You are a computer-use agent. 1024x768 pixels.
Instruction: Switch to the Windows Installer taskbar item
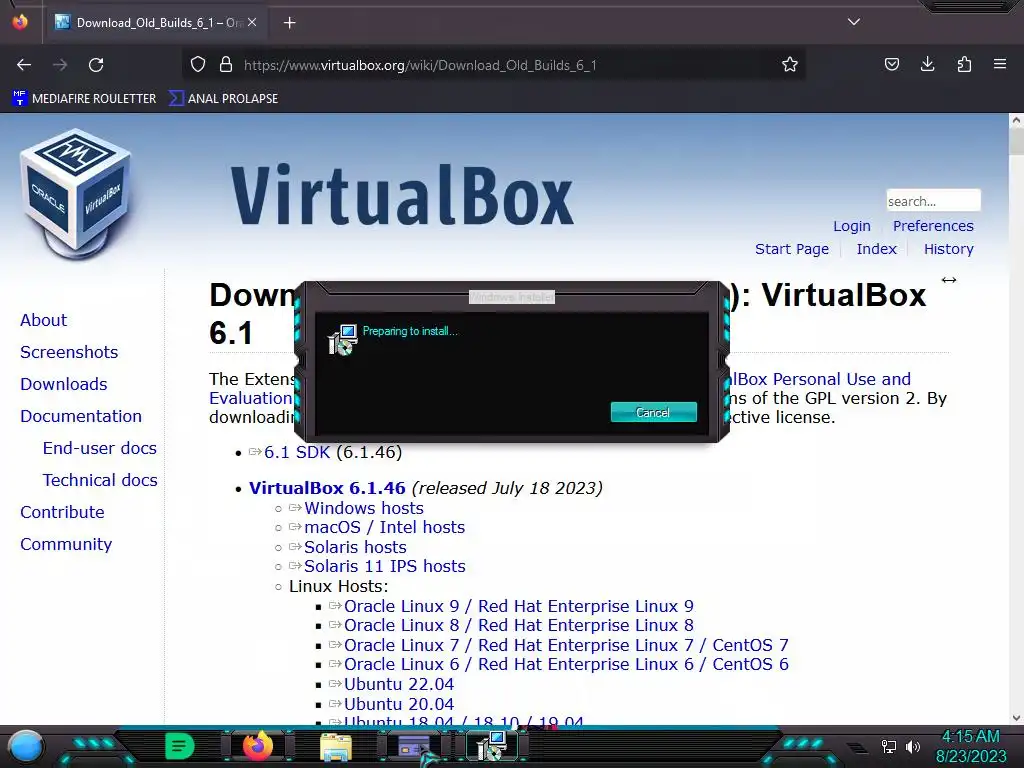[491, 746]
